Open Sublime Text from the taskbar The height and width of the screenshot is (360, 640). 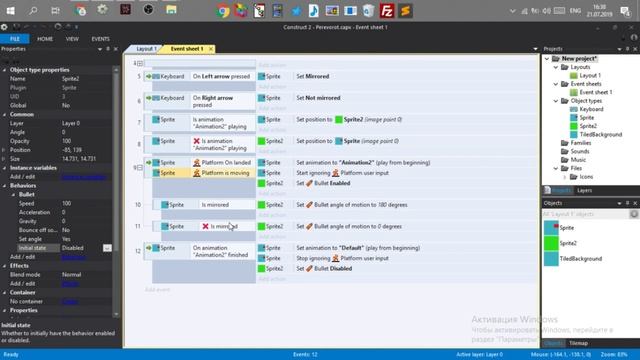click(405, 11)
